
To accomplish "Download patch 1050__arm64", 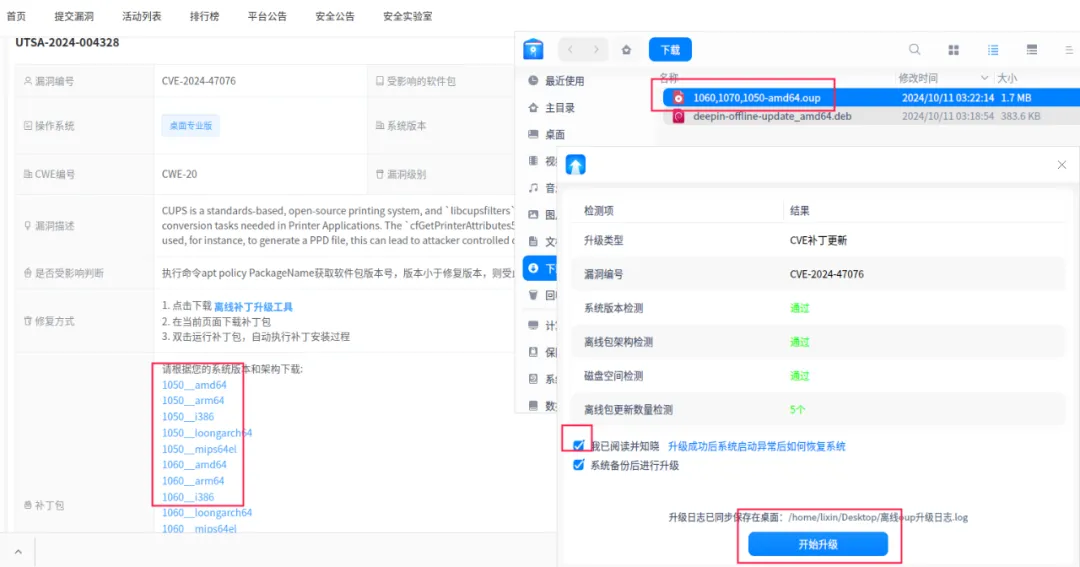I will [x=193, y=400].
